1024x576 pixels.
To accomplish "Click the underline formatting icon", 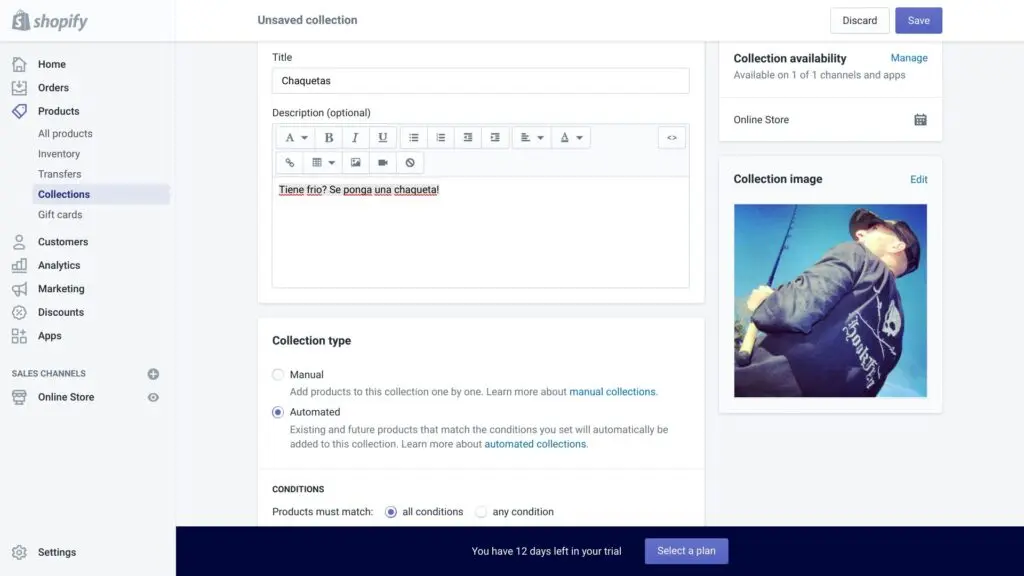I will click(382, 138).
